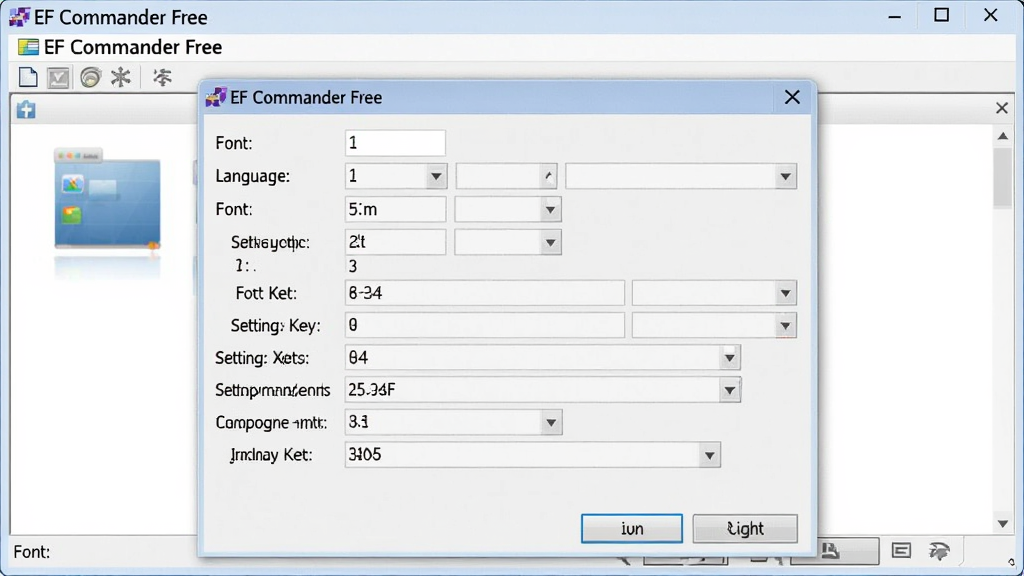This screenshot has height=576, width=1024.
Task: Click the gray checkmark picture toolbar icon
Action: coord(58,78)
